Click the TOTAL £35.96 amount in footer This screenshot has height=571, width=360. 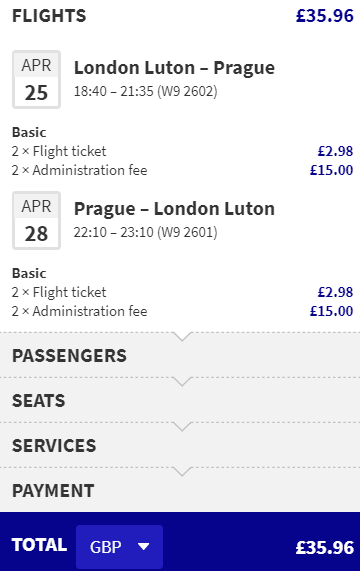pos(325,547)
